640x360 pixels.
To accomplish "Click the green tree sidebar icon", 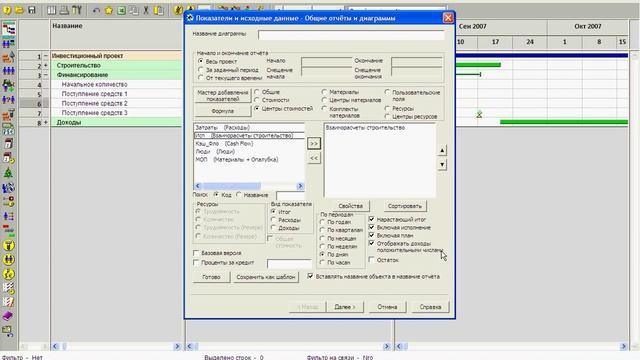I will [9, 173].
